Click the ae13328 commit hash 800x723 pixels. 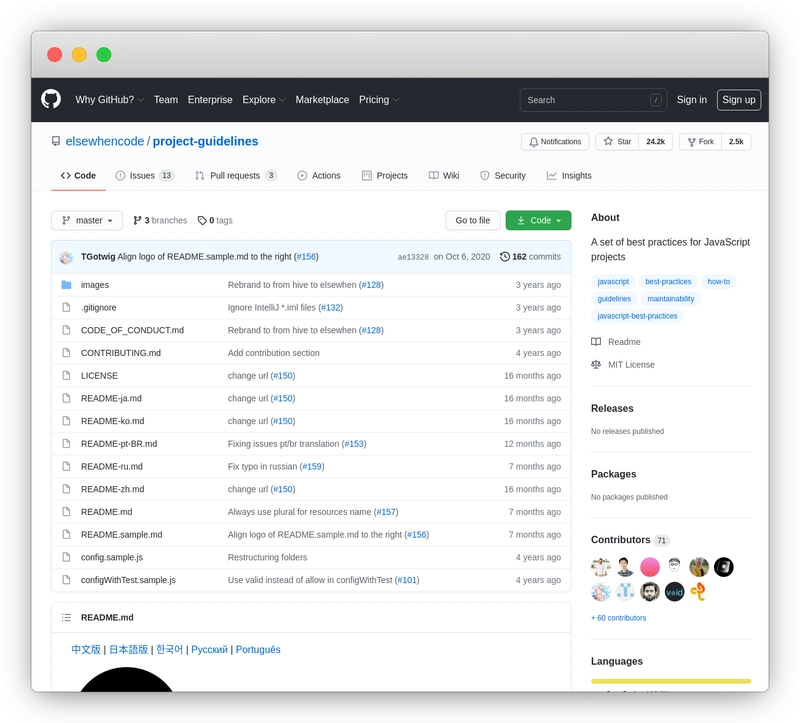[x=413, y=257]
